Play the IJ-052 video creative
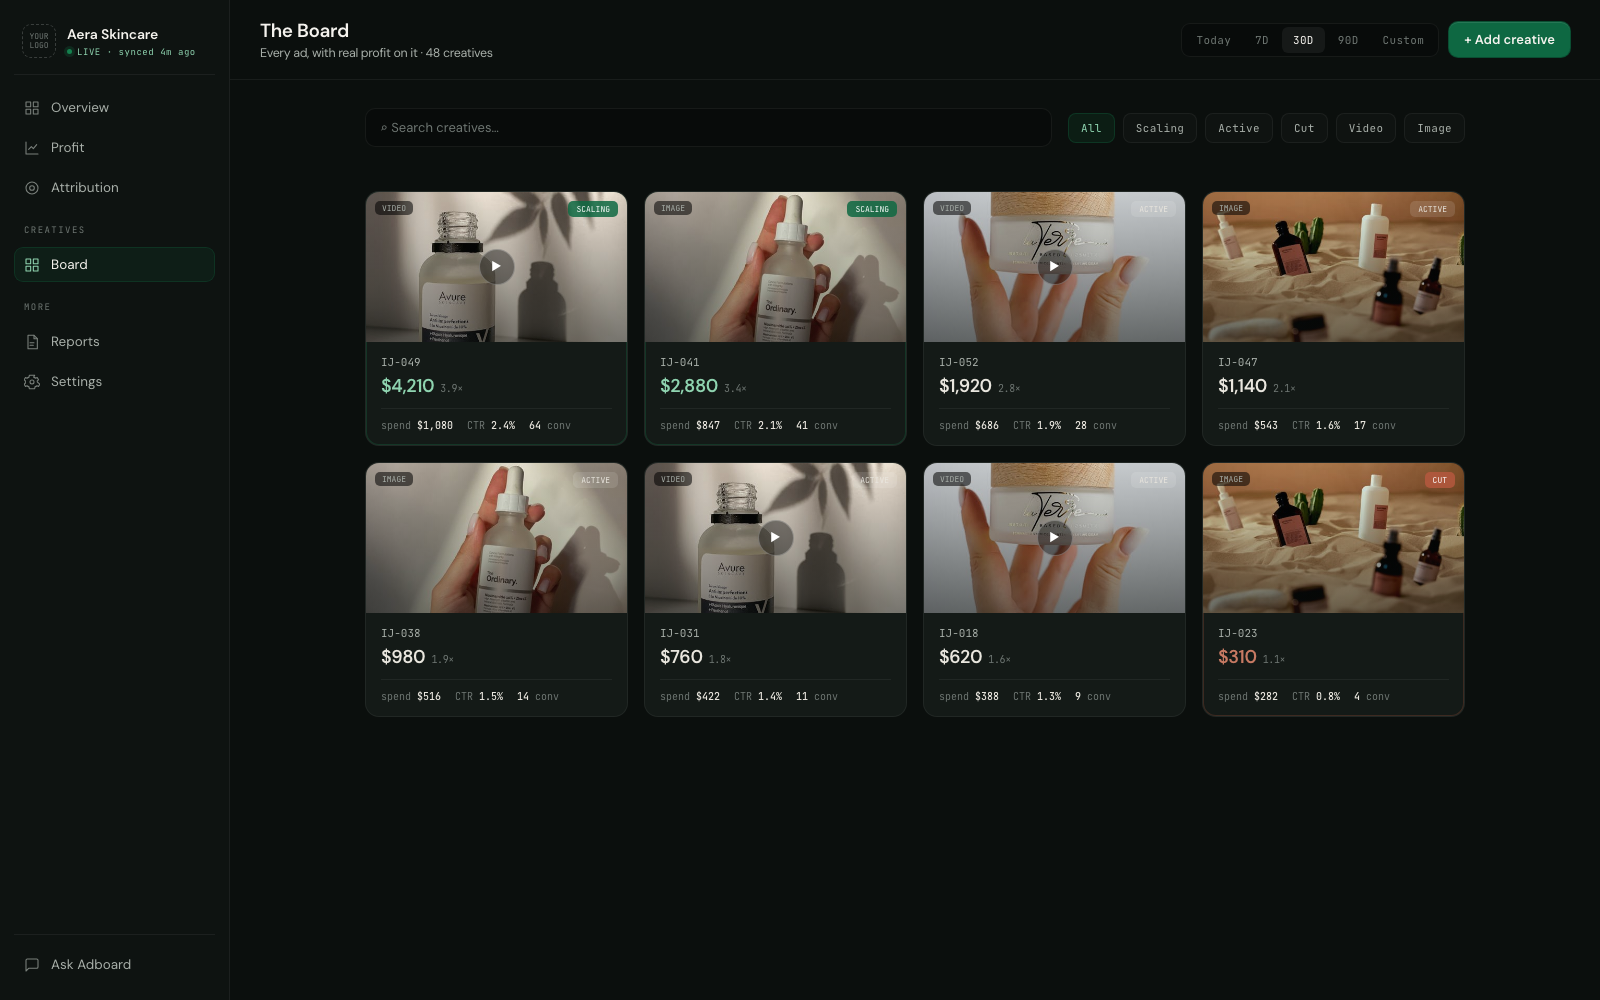Screen dimensions: 1600x1000 1054,267
